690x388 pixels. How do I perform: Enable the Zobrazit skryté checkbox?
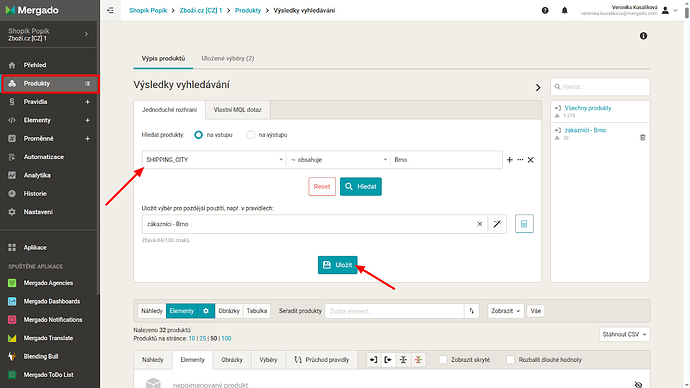click(443, 360)
